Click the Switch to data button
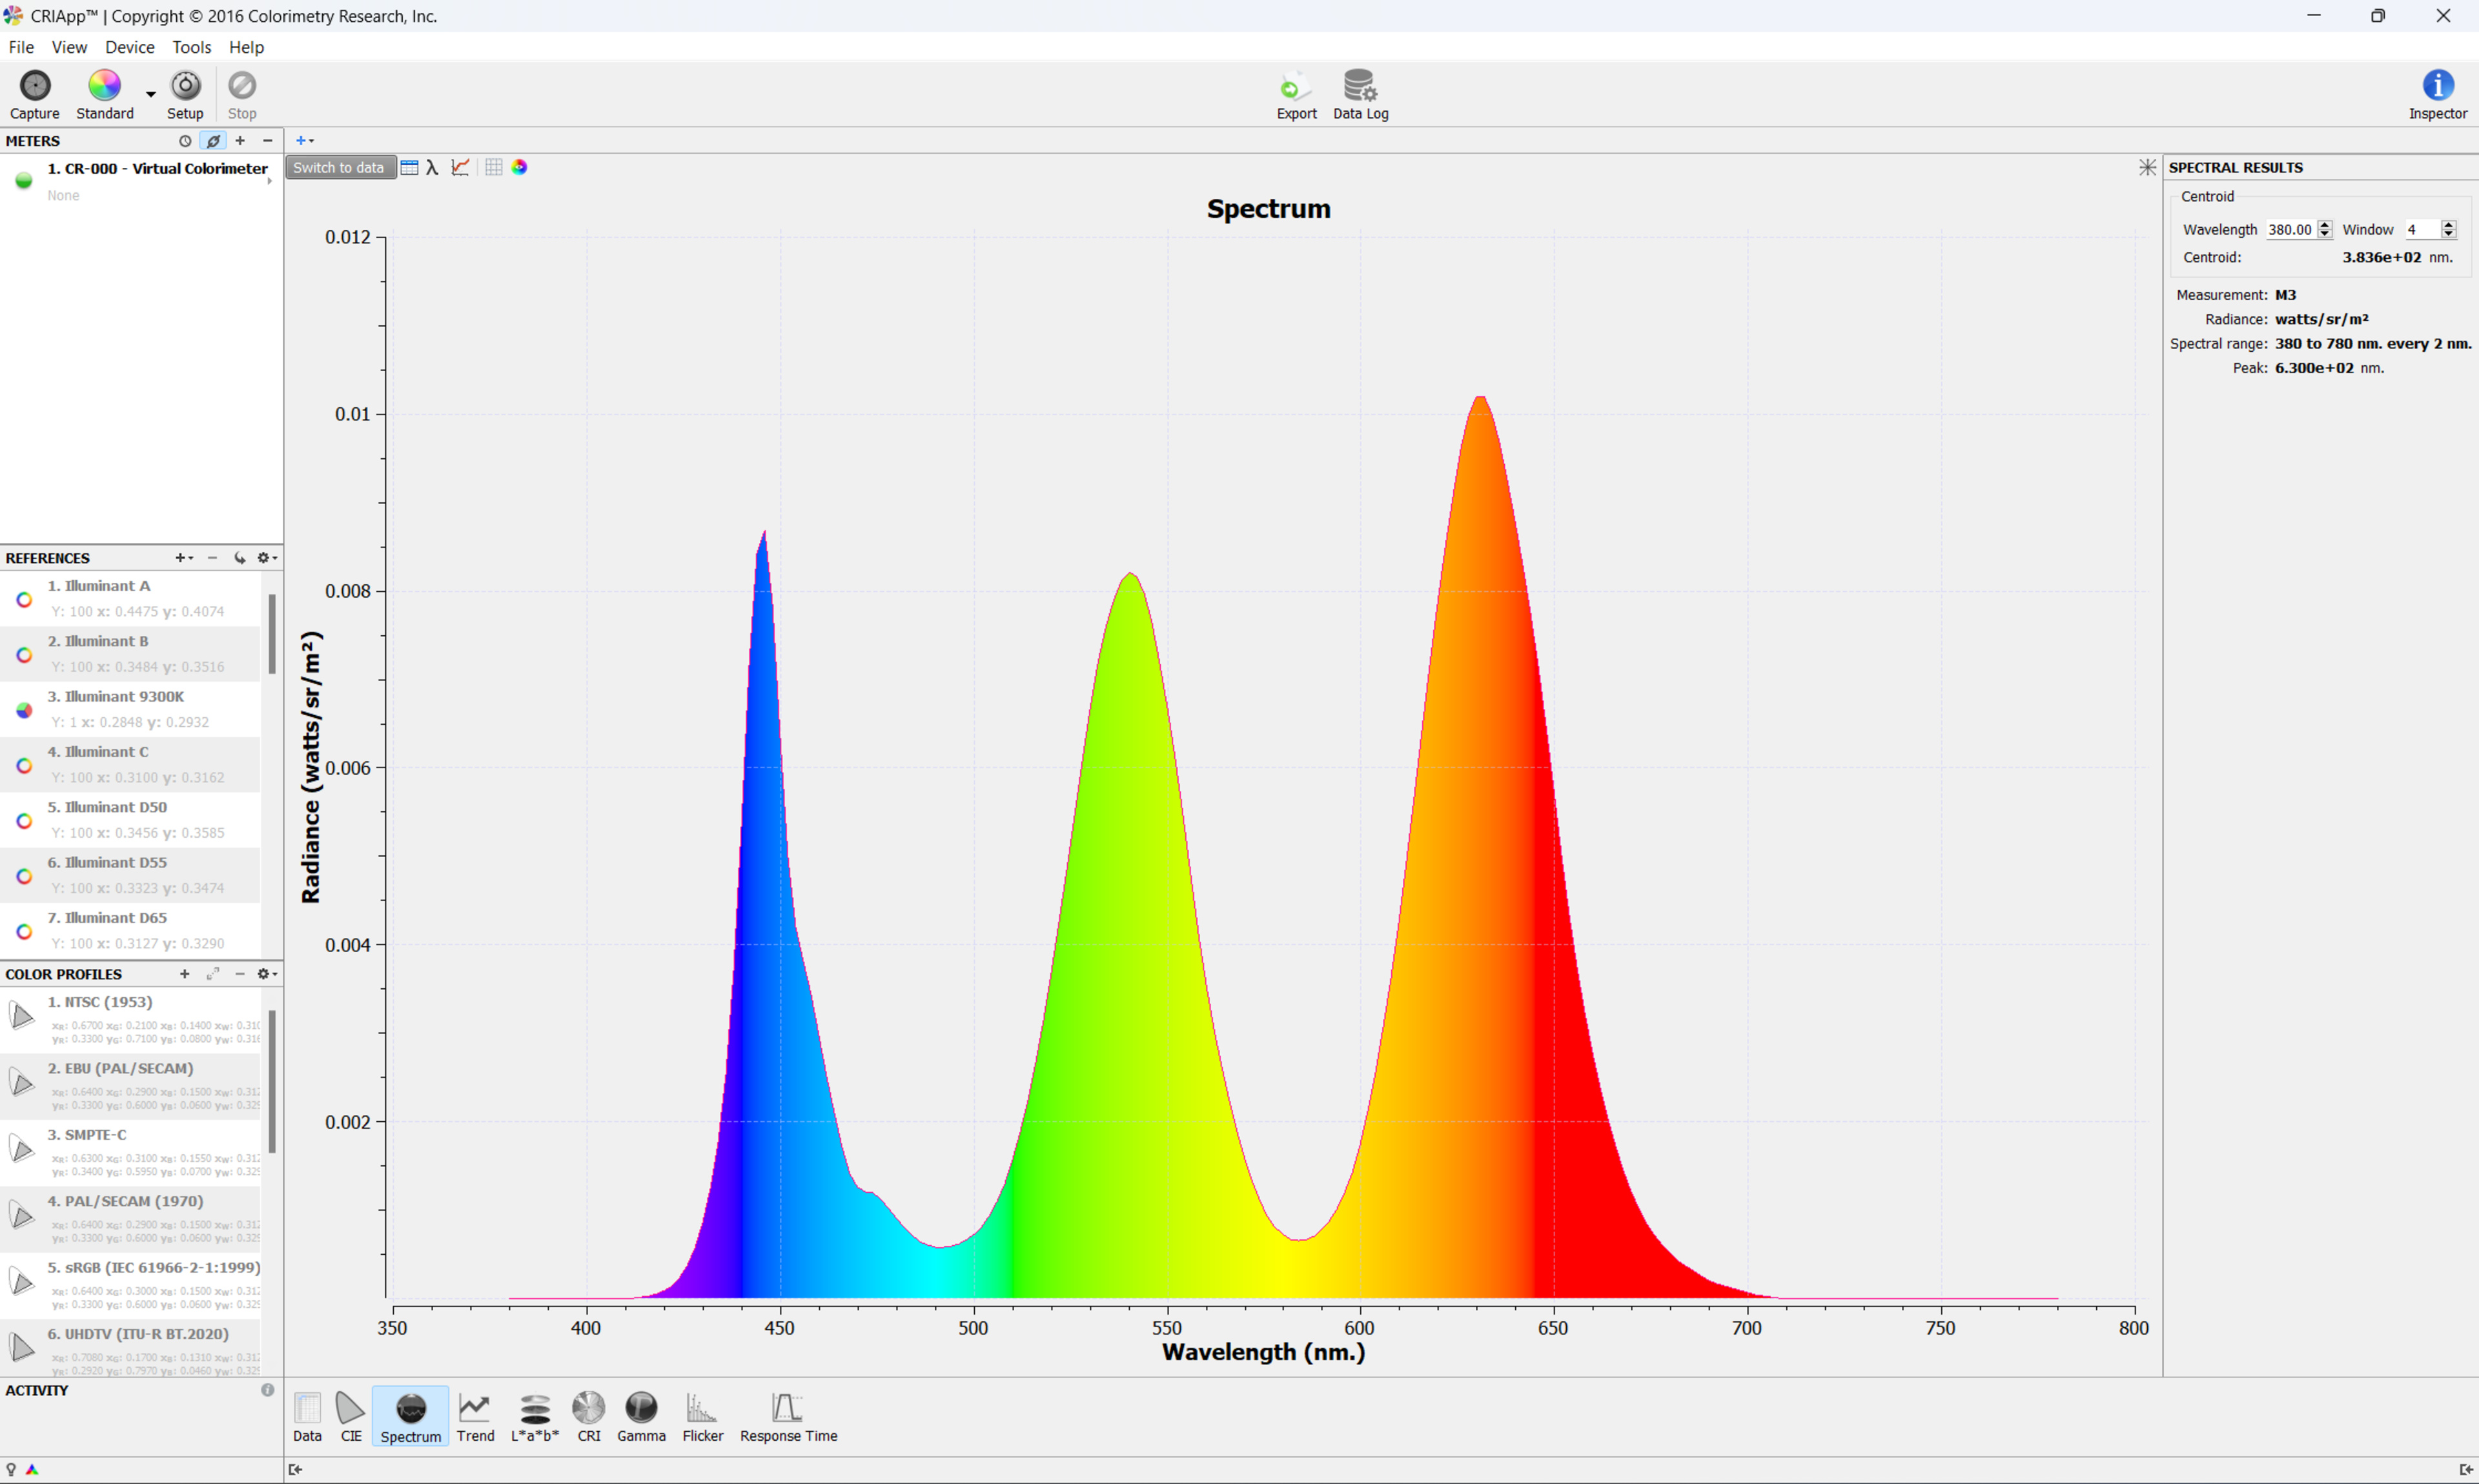Image resolution: width=2479 pixels, height=1484 pixels. tap(339, 167)
